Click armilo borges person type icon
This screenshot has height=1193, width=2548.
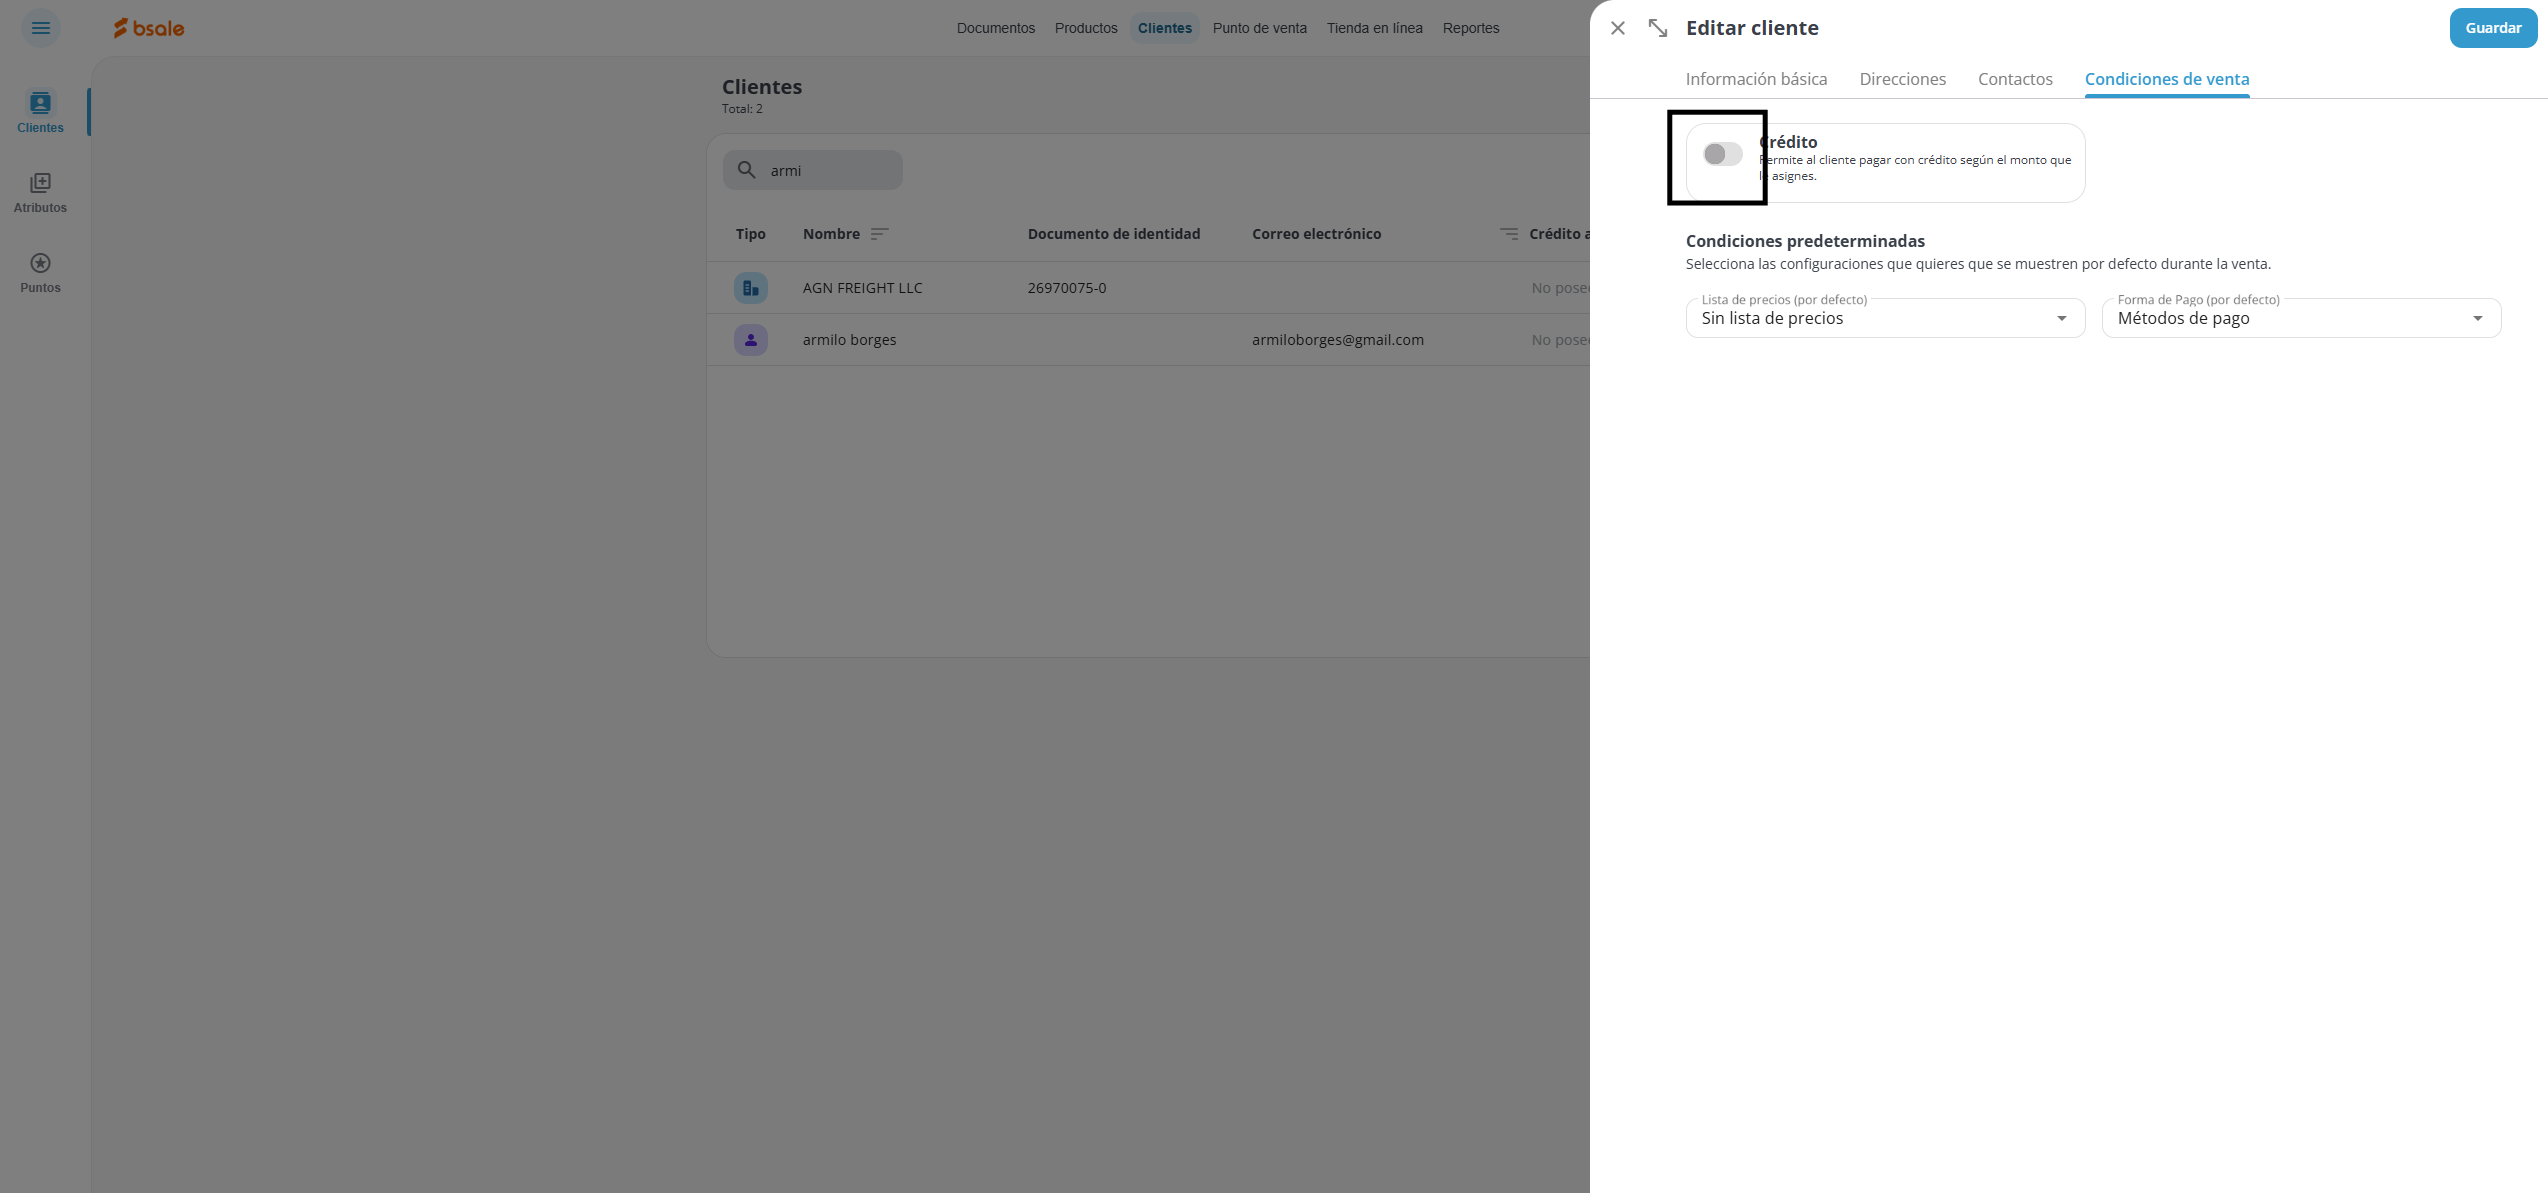(x=750, y=340)
